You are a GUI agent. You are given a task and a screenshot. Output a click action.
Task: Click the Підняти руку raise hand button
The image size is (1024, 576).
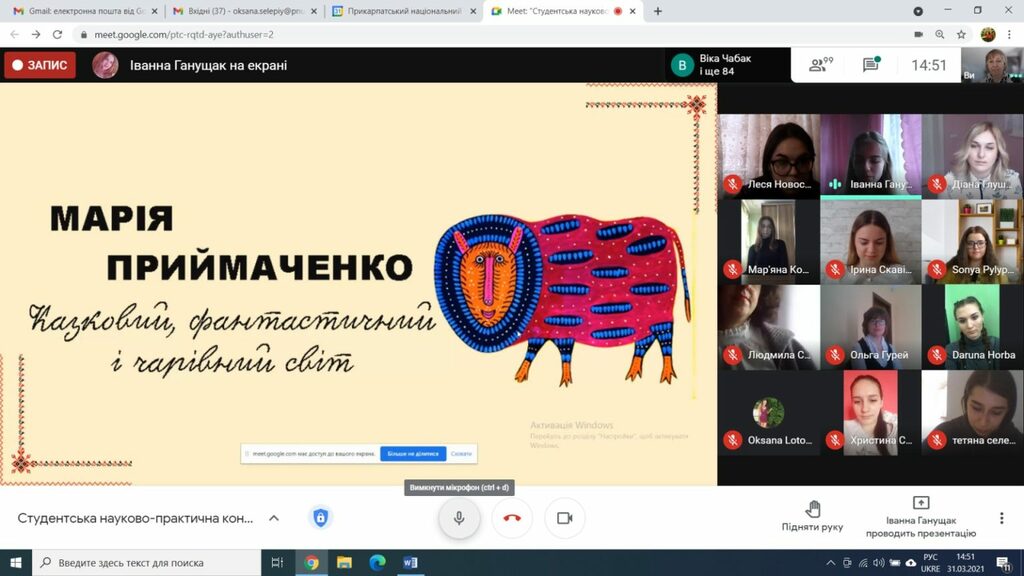[x=812, y=516]
